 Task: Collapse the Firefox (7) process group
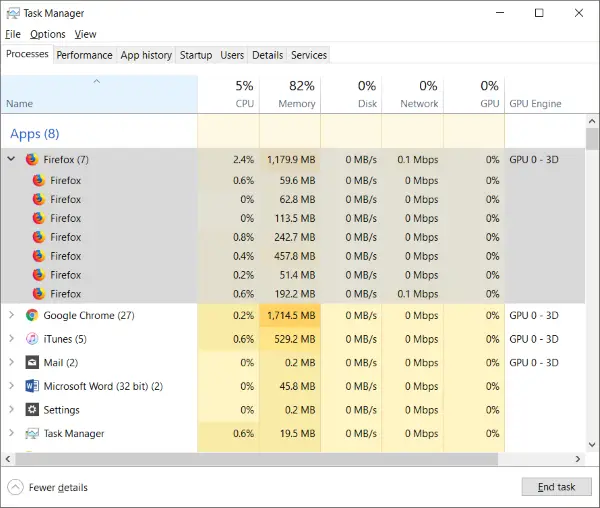[11, 158]
